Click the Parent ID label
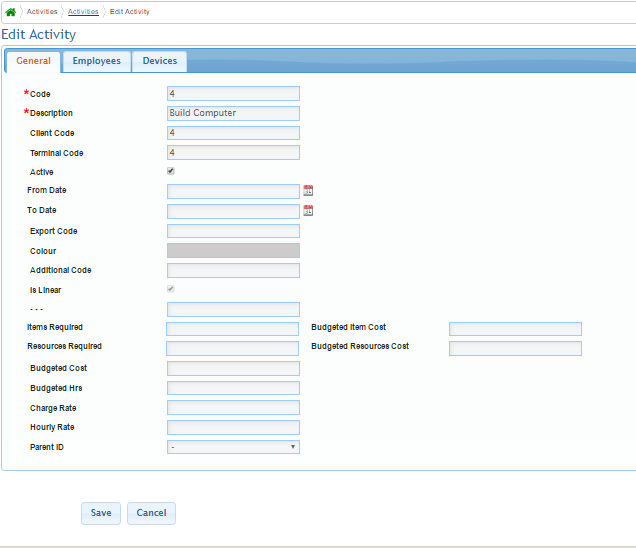636x548 pixels. click(47, 447)
